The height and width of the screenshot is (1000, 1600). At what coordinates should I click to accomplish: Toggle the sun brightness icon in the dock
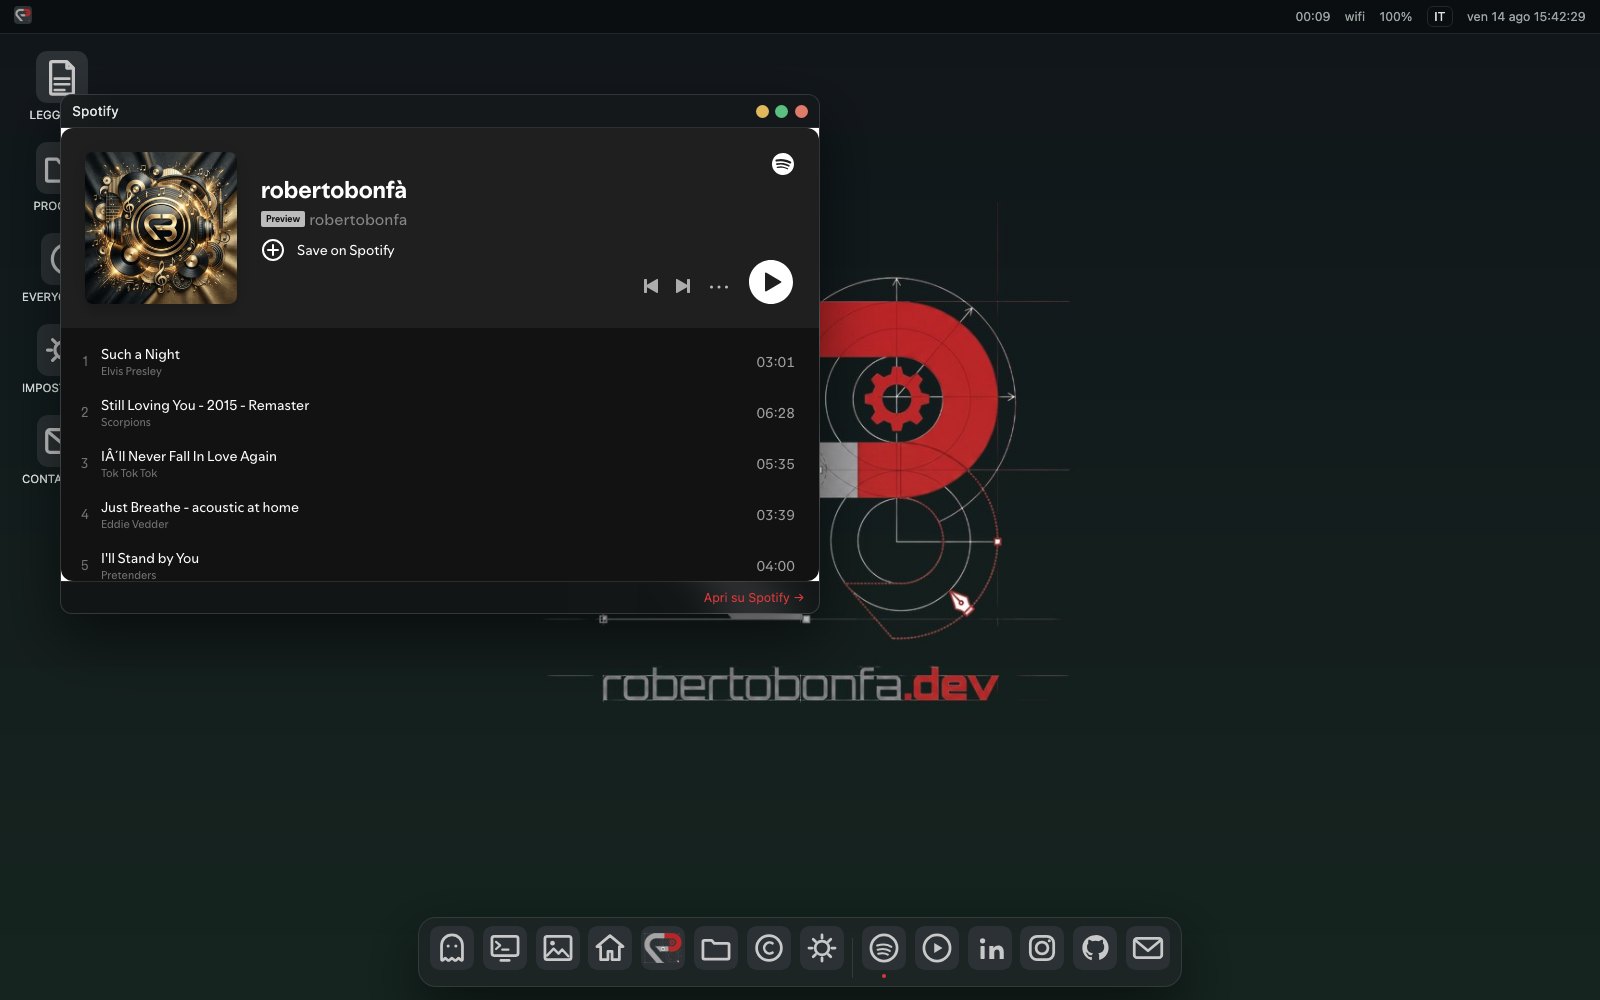click(x=822, y=948)
